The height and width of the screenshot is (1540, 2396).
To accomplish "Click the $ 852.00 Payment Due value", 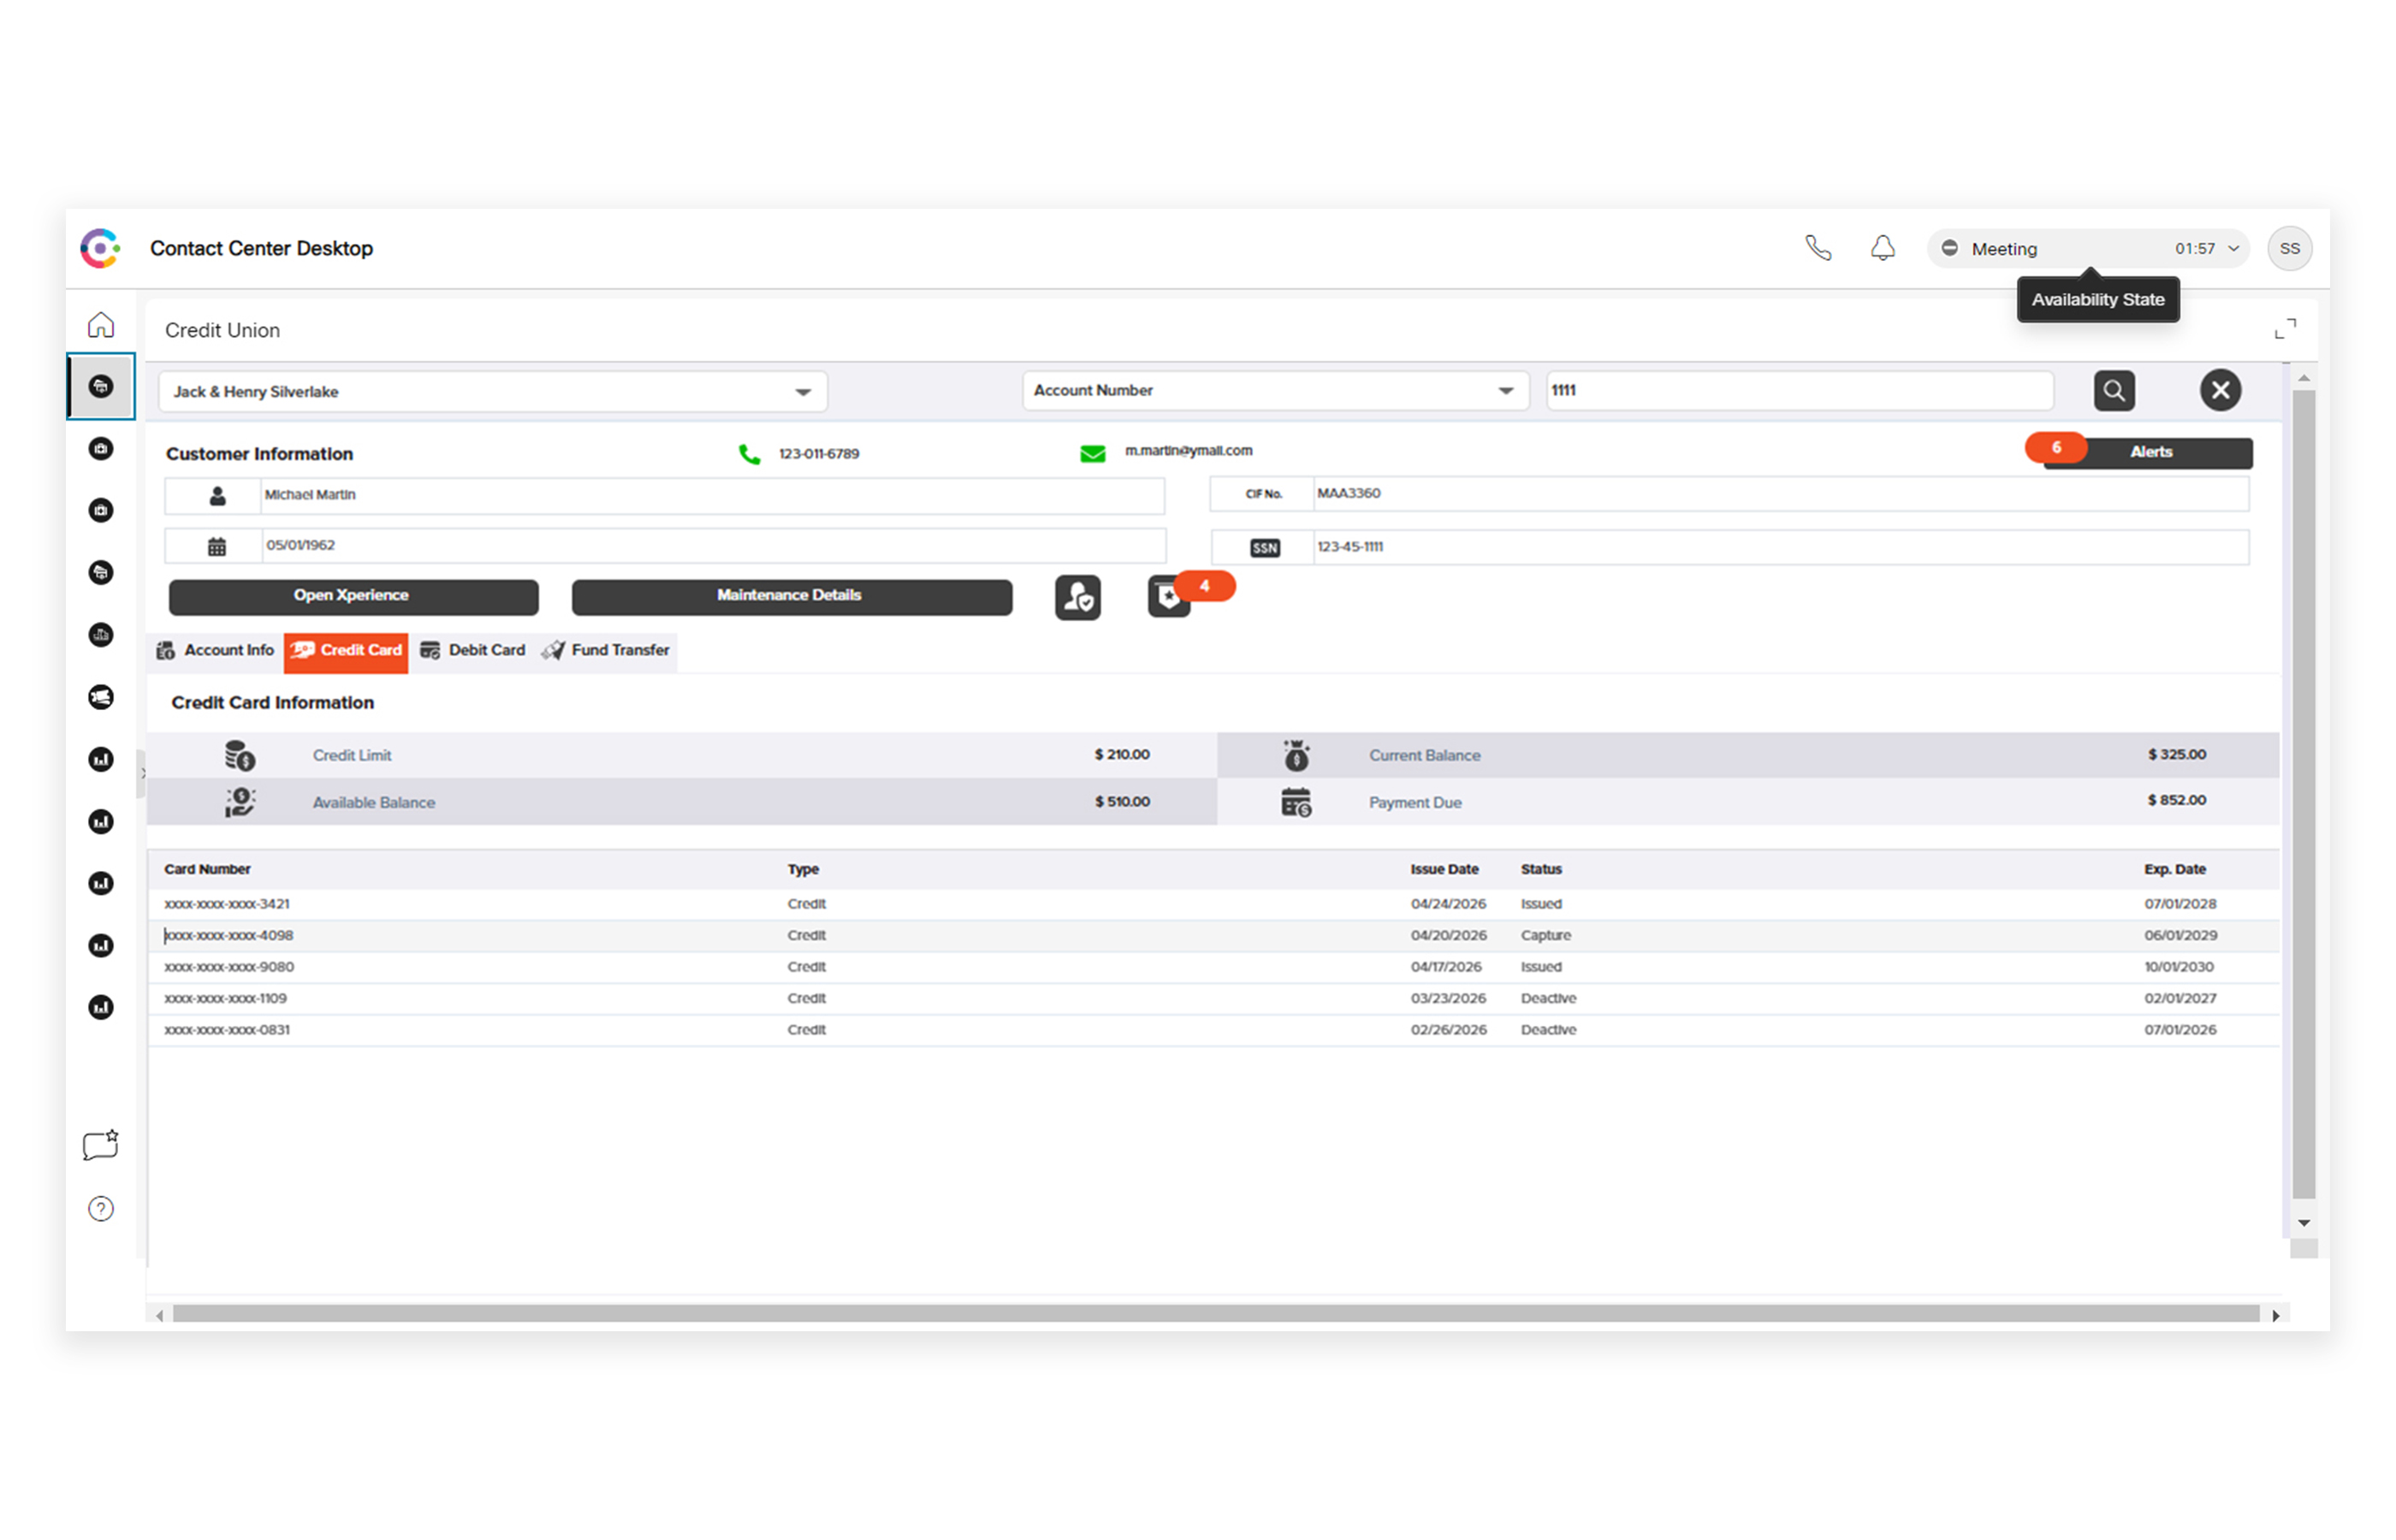I will [2176, 800].
